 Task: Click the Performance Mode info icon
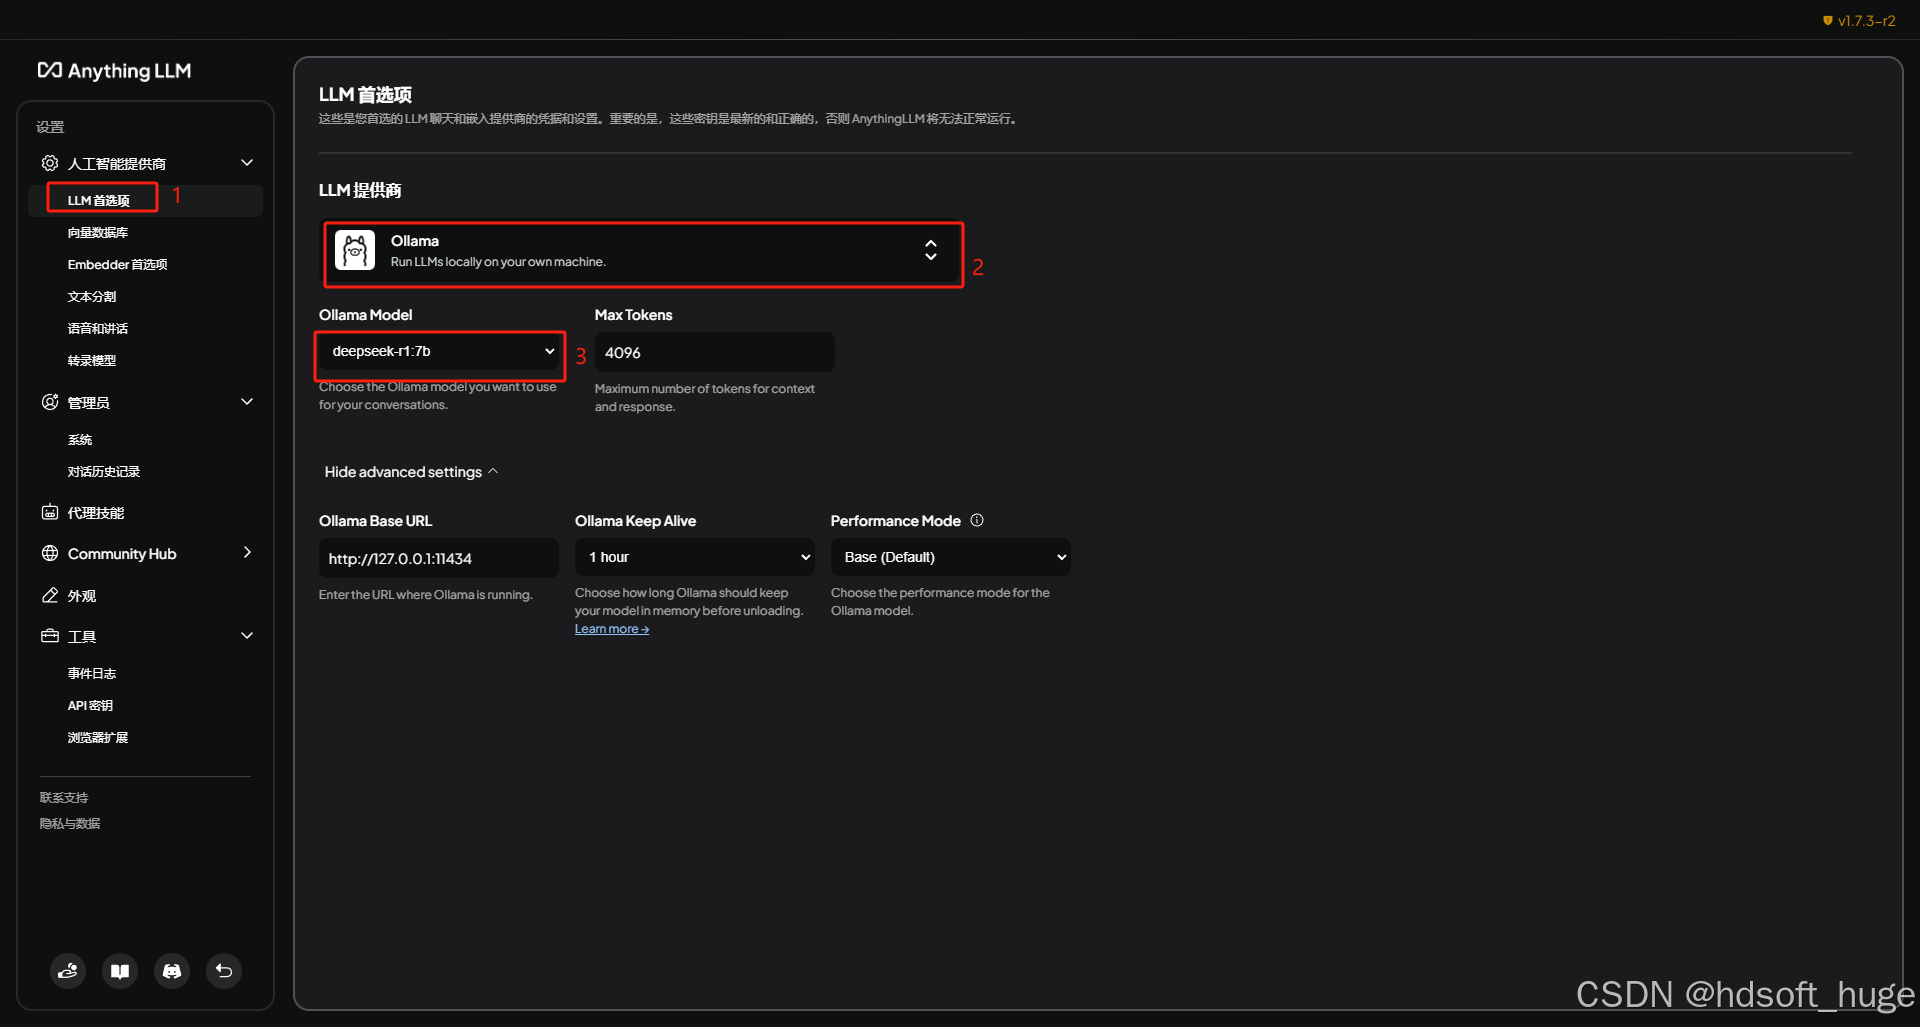(x=977, y=520)
